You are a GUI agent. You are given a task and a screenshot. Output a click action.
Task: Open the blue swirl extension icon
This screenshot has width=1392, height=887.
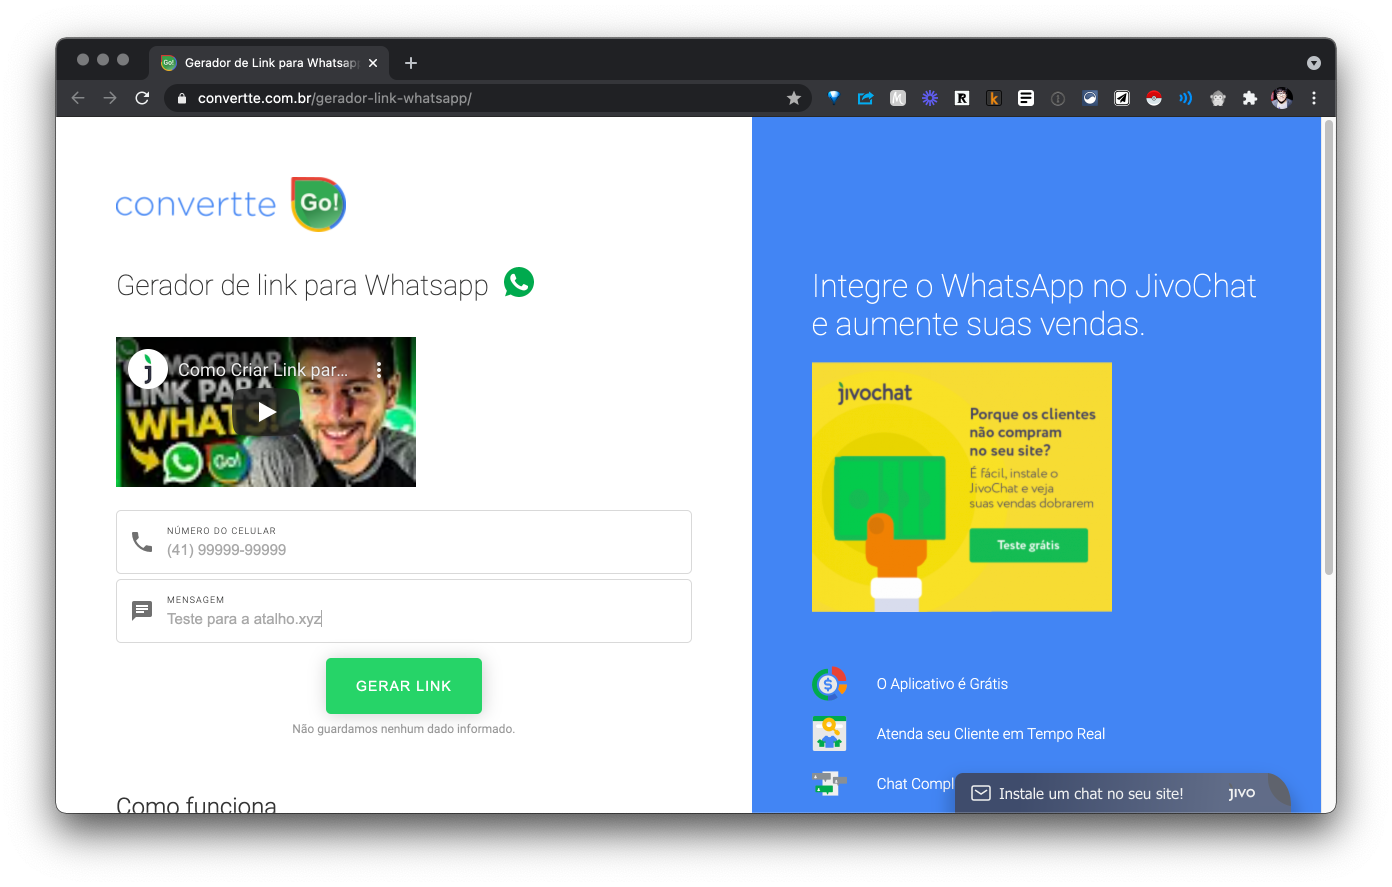click(1090, 98)
